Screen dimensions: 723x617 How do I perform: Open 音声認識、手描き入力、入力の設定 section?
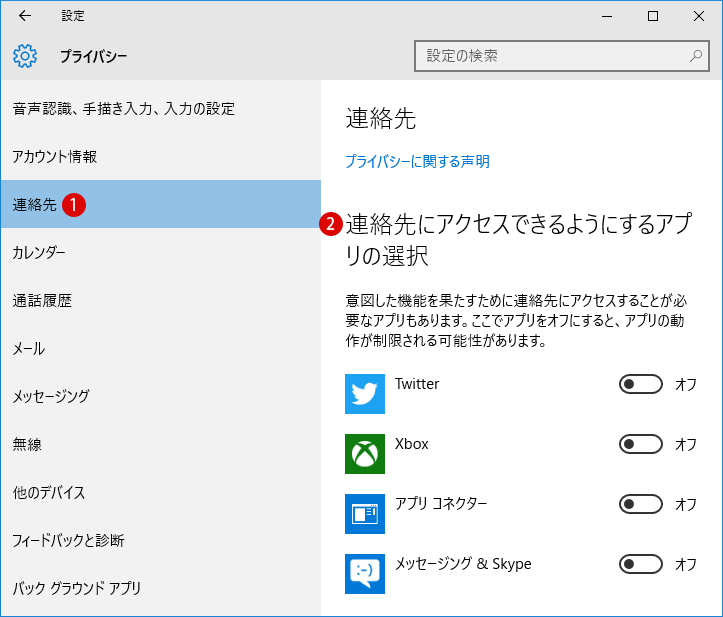click(160, 109)
